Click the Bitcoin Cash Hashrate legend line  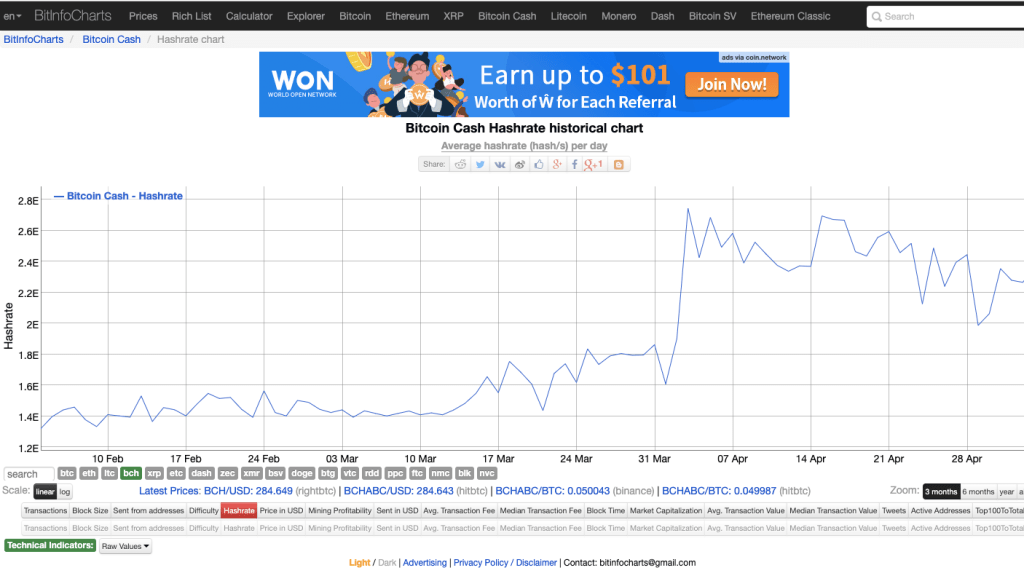pyautogui.click(x=118, y=196)
